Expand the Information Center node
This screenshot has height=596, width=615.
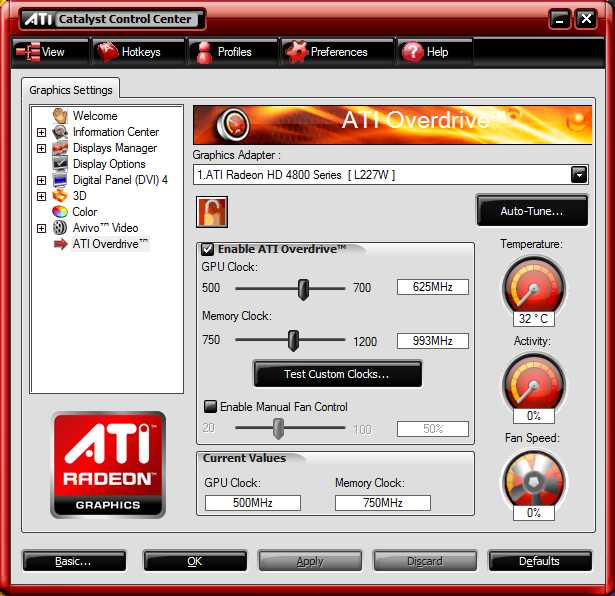point(41,132)
